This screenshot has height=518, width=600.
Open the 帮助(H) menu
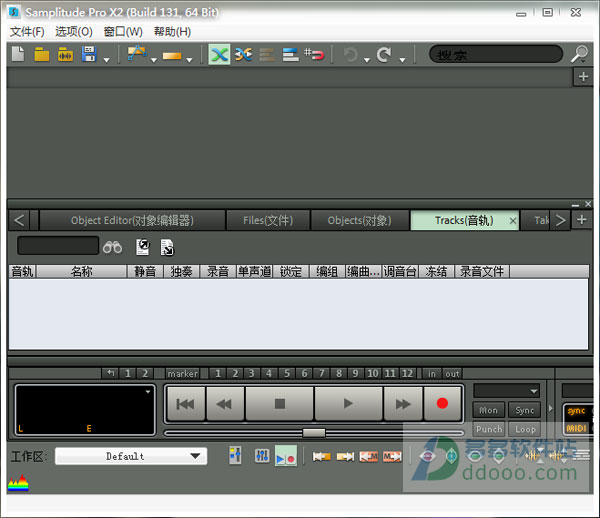(172, 32)
